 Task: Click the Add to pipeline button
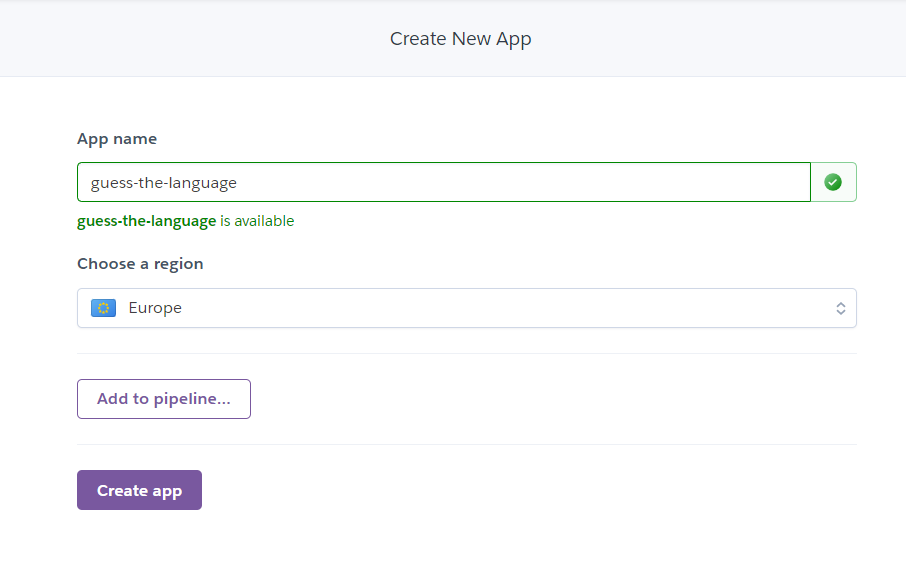pyautogui.click(x=164, y=399)
